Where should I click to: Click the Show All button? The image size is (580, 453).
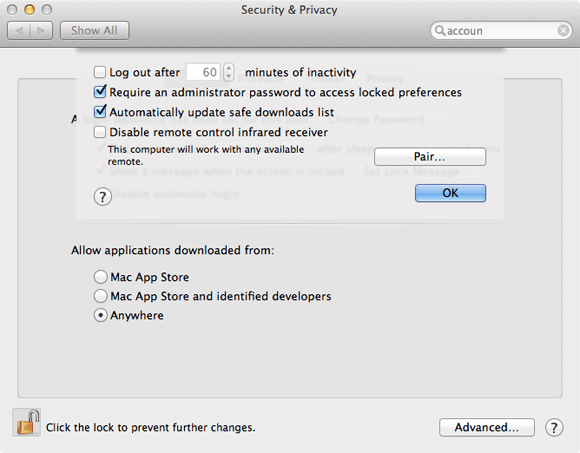tap(94, 30)
